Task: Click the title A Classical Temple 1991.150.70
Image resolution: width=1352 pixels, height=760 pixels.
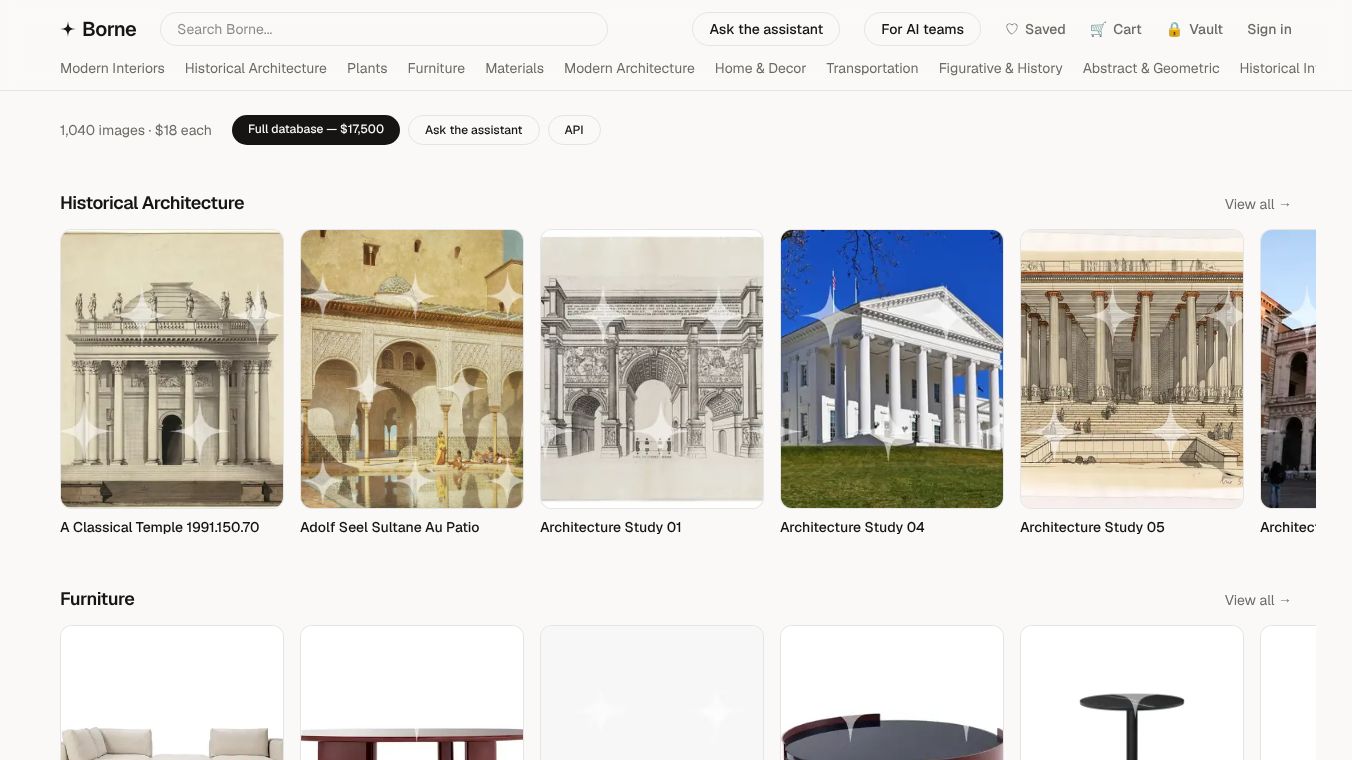Action: (x=160, y=527)
